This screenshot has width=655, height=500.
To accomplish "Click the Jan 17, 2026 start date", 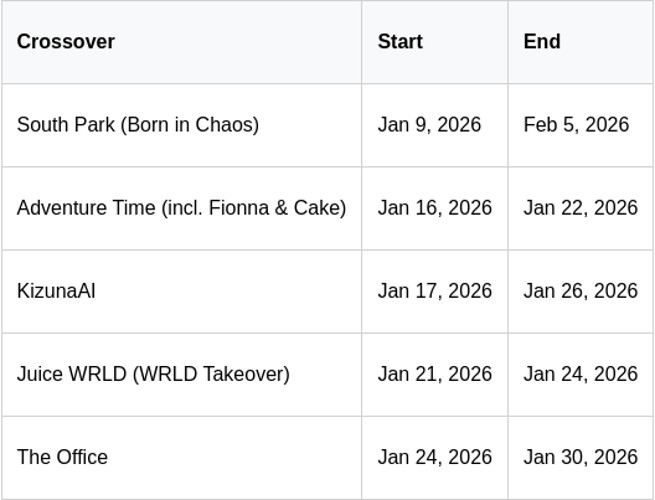I will click(435, 291).
